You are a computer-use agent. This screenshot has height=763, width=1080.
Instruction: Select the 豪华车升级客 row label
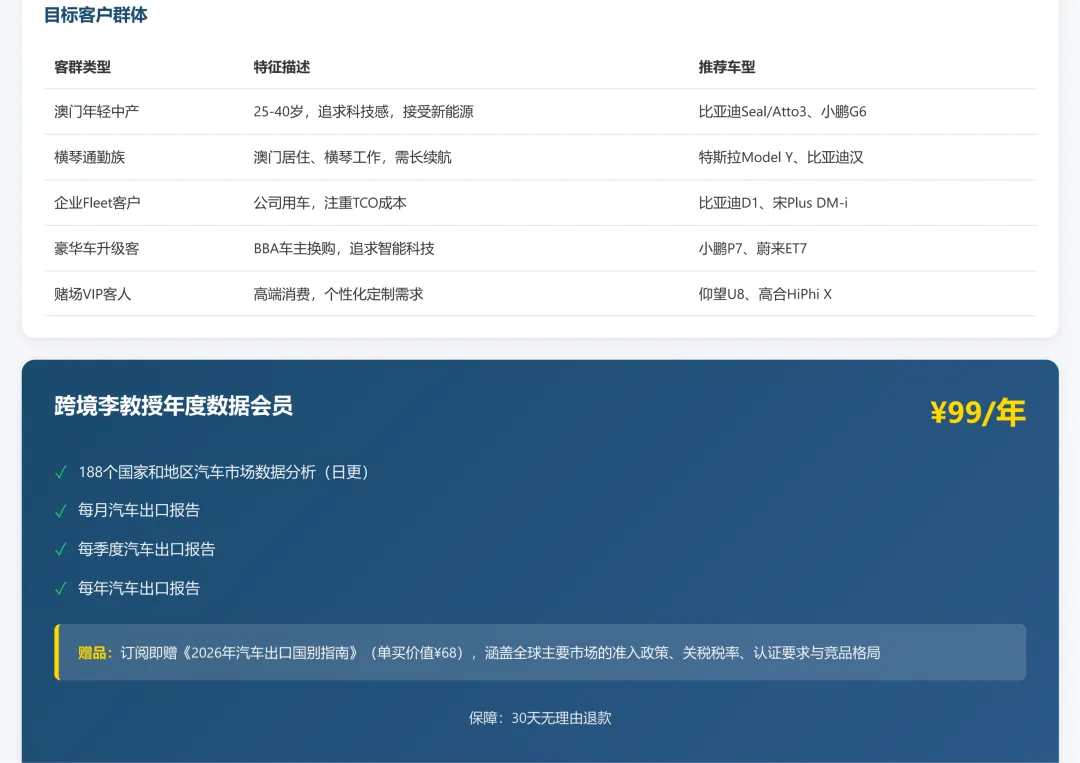[96, 249]
